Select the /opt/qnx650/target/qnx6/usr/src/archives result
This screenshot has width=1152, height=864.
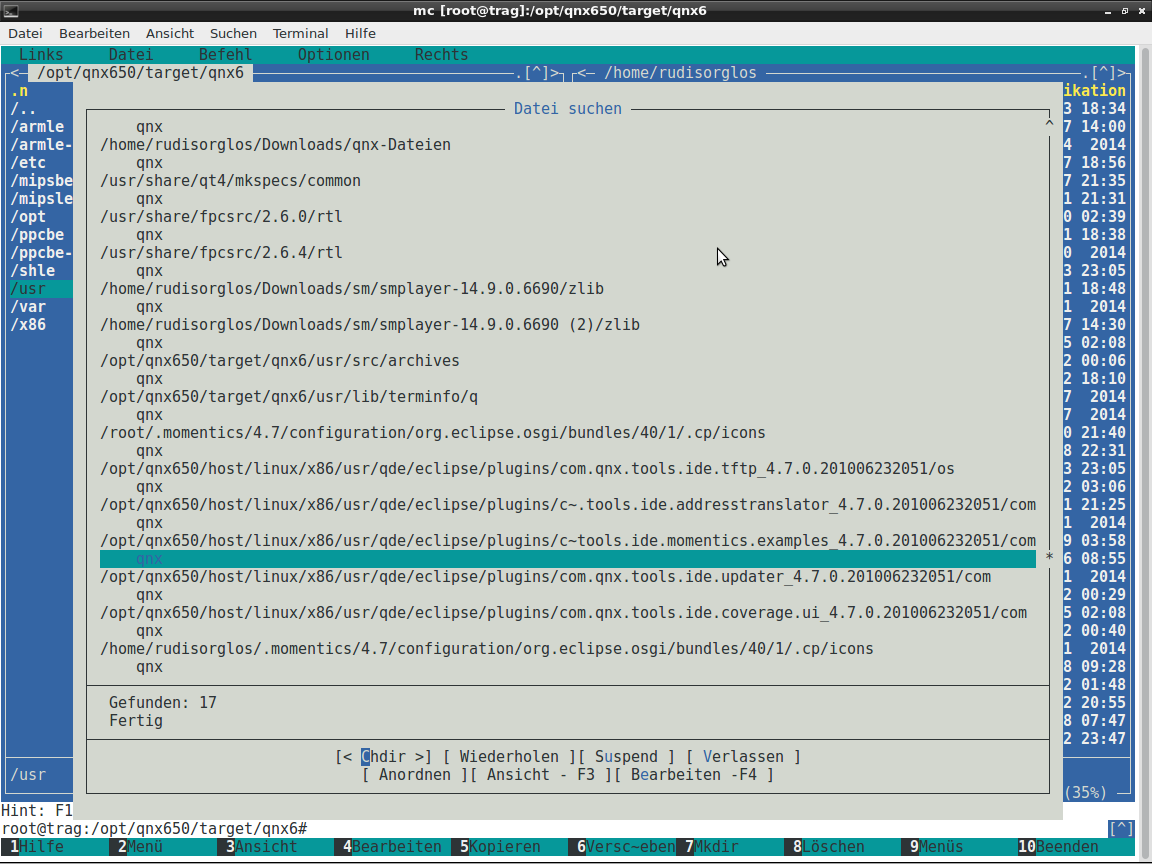click(x=280, y=361)
